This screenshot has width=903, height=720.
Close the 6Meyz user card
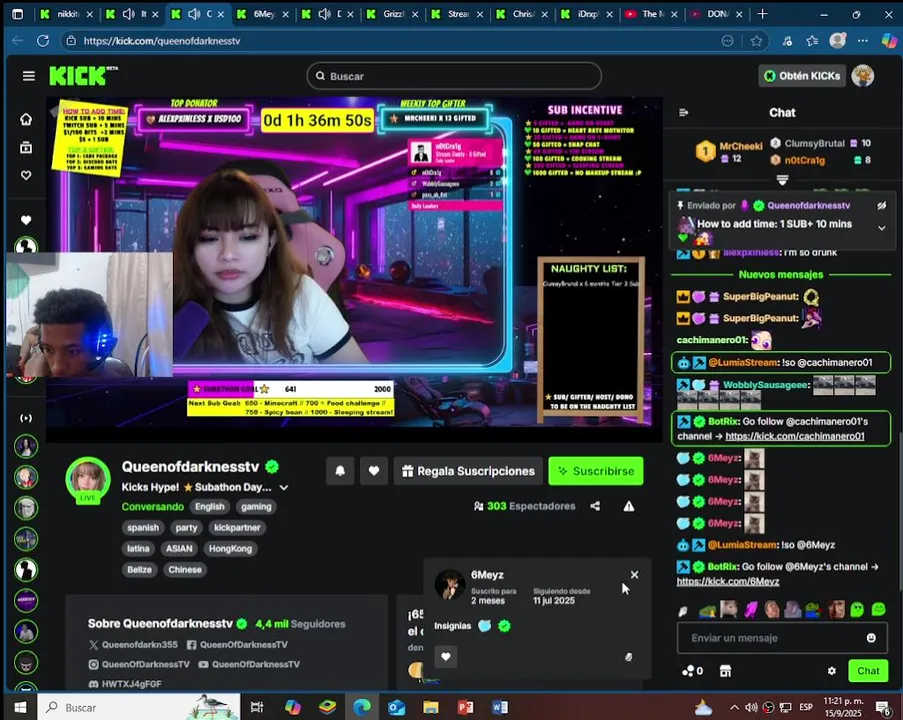pyautogui.click(x=634, y=575)
